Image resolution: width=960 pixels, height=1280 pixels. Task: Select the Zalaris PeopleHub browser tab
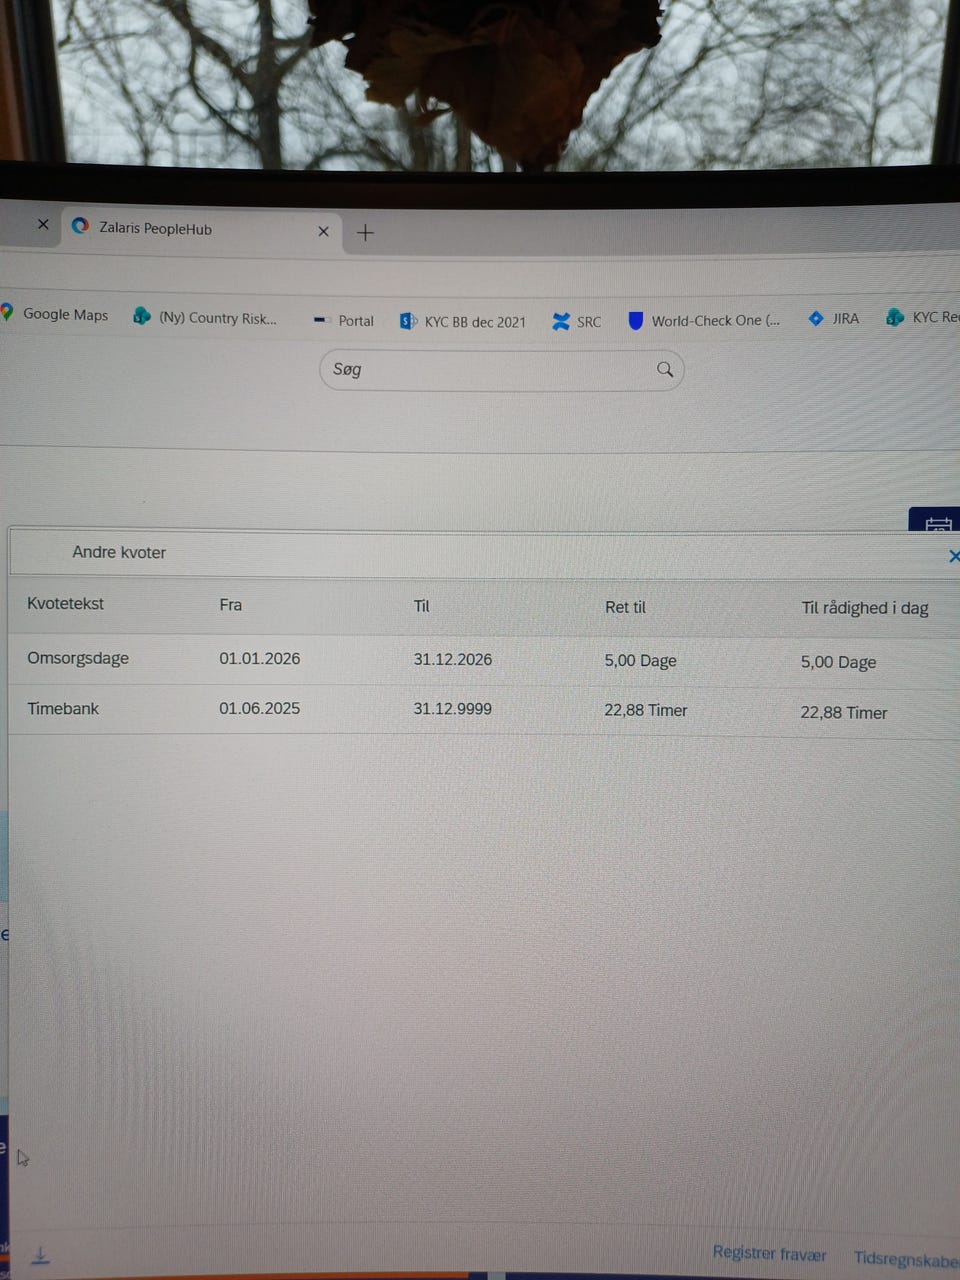202,228
